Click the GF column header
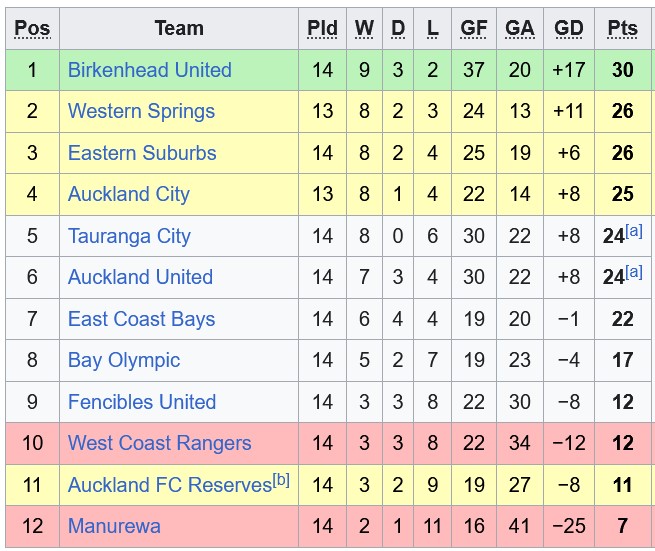655x551 pixels. [473, 28]
